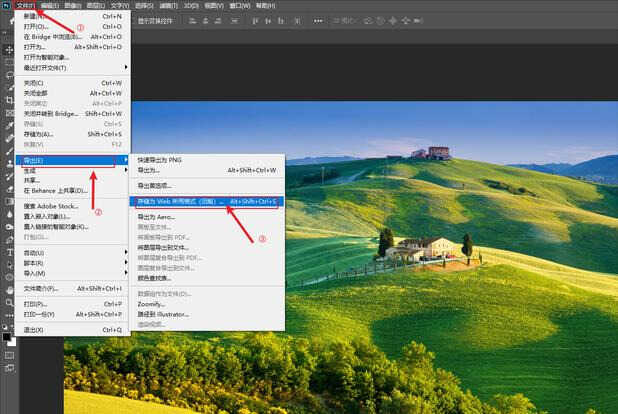Open the three-dots align options in options bar
The image size is (618, 414).
[x=318, y=21]
